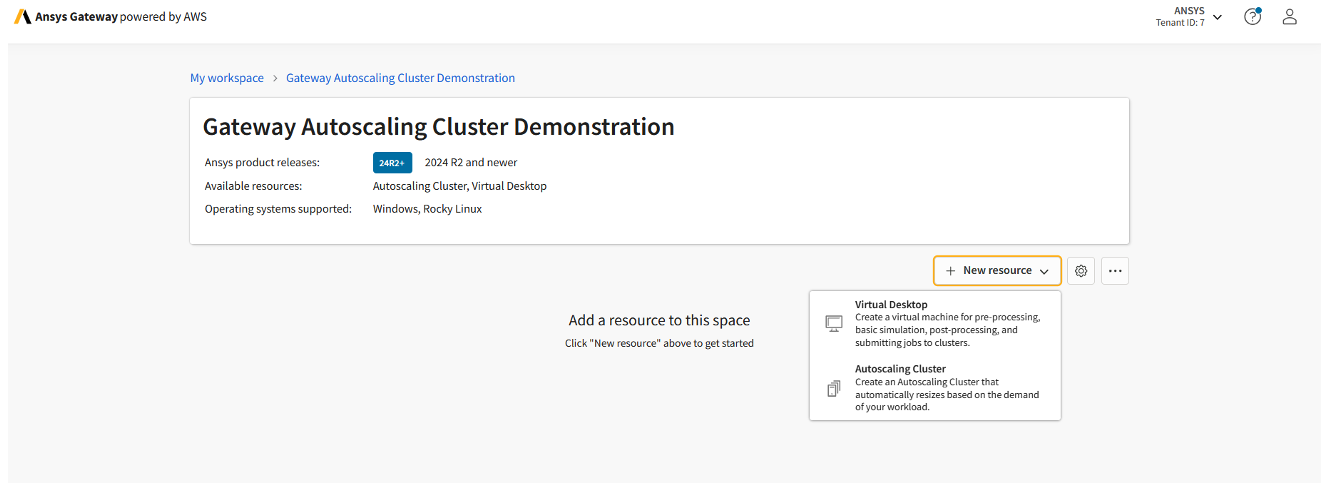The image size is (1328, 489).
Task: Choose Autoscaling Cluster from the resource menu
Action: [x=935, y=388]
